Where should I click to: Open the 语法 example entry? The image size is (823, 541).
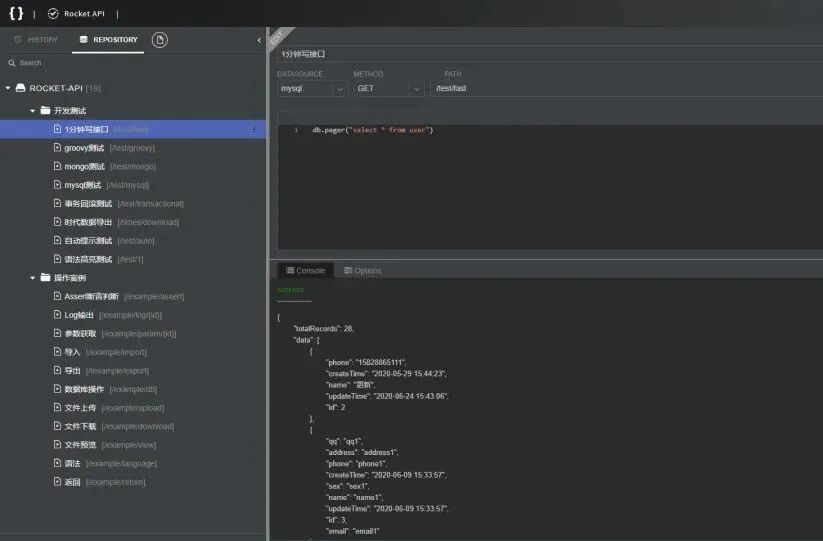coord(133,463)
